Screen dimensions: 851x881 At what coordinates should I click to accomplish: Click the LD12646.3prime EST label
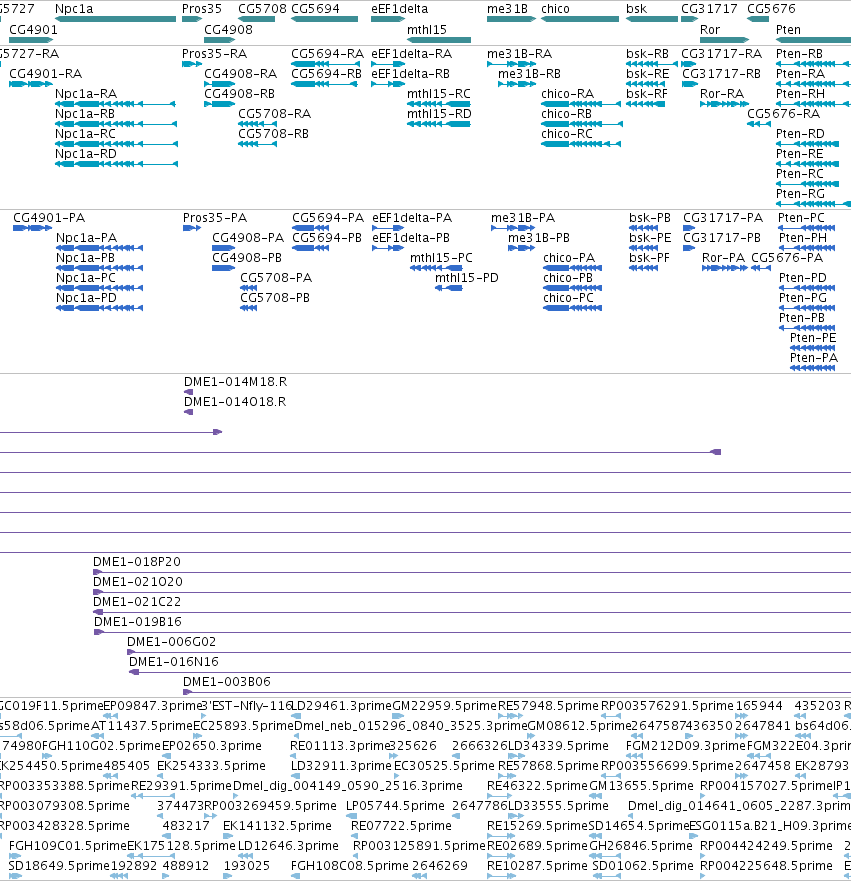point(288,846)
